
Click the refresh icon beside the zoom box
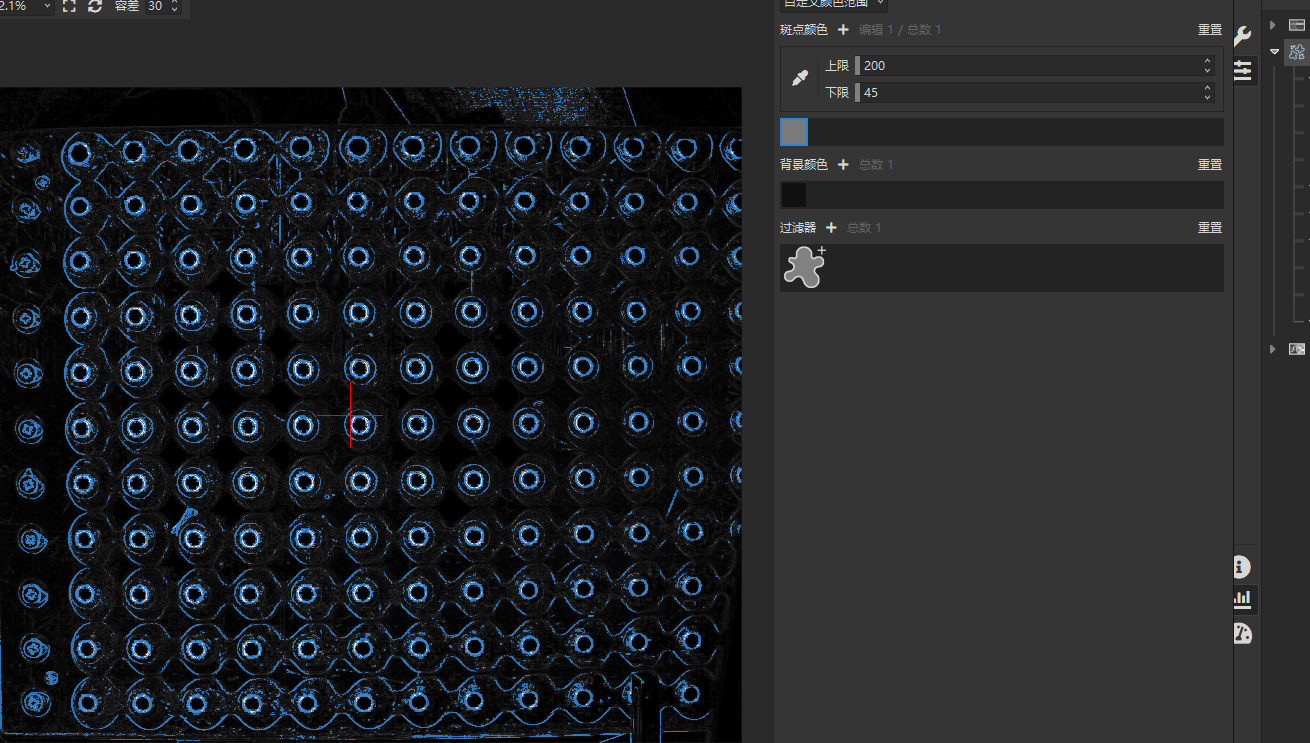click(x=95, y=6)
